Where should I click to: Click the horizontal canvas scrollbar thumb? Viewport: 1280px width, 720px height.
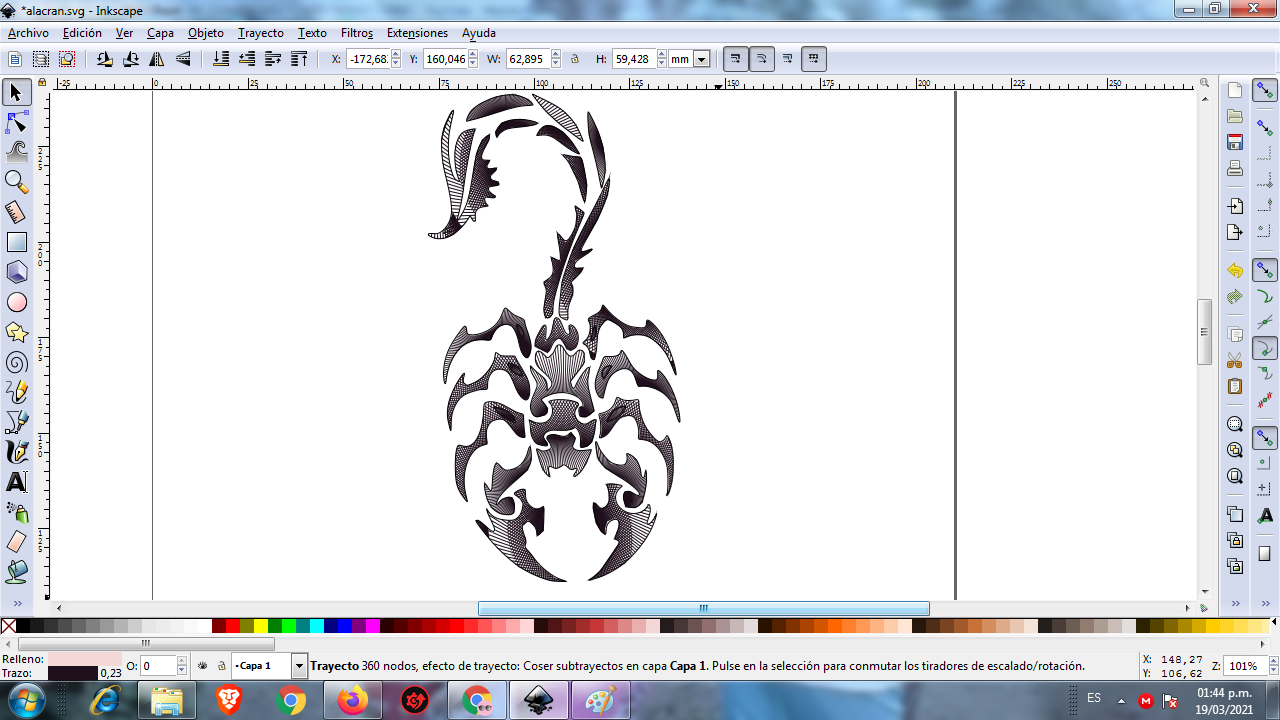704,608
